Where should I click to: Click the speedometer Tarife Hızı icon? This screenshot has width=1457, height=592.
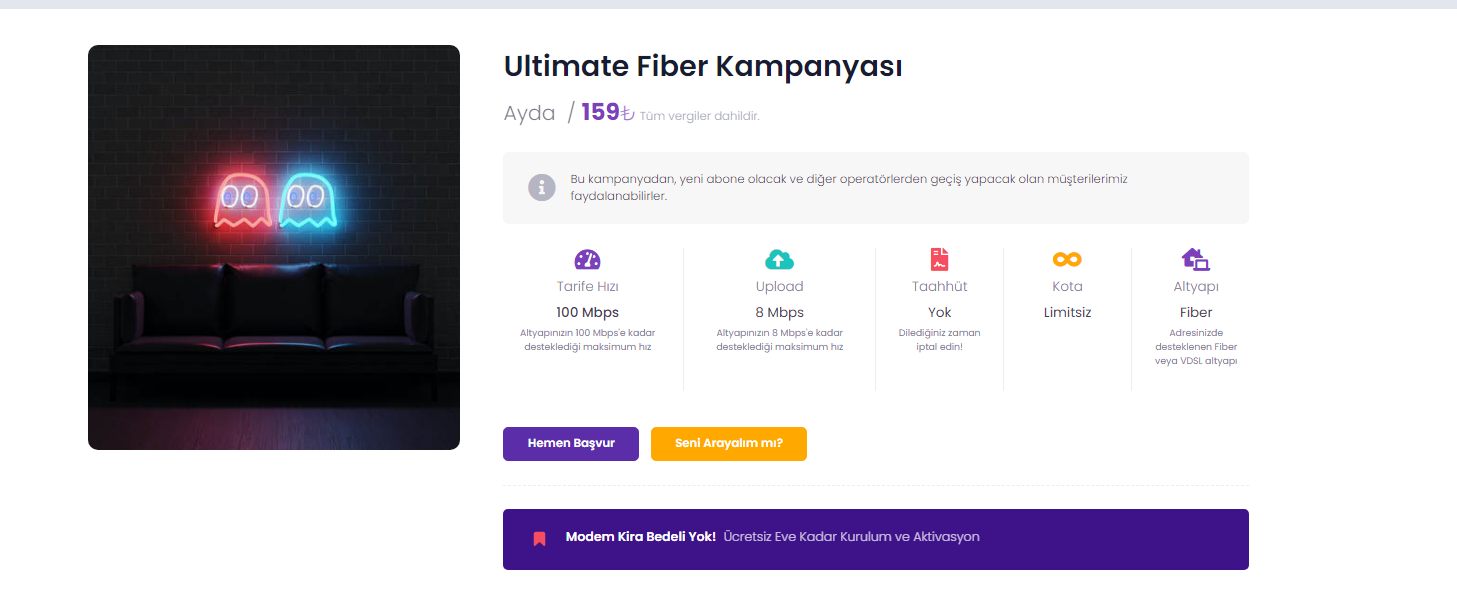coord(587,260)
